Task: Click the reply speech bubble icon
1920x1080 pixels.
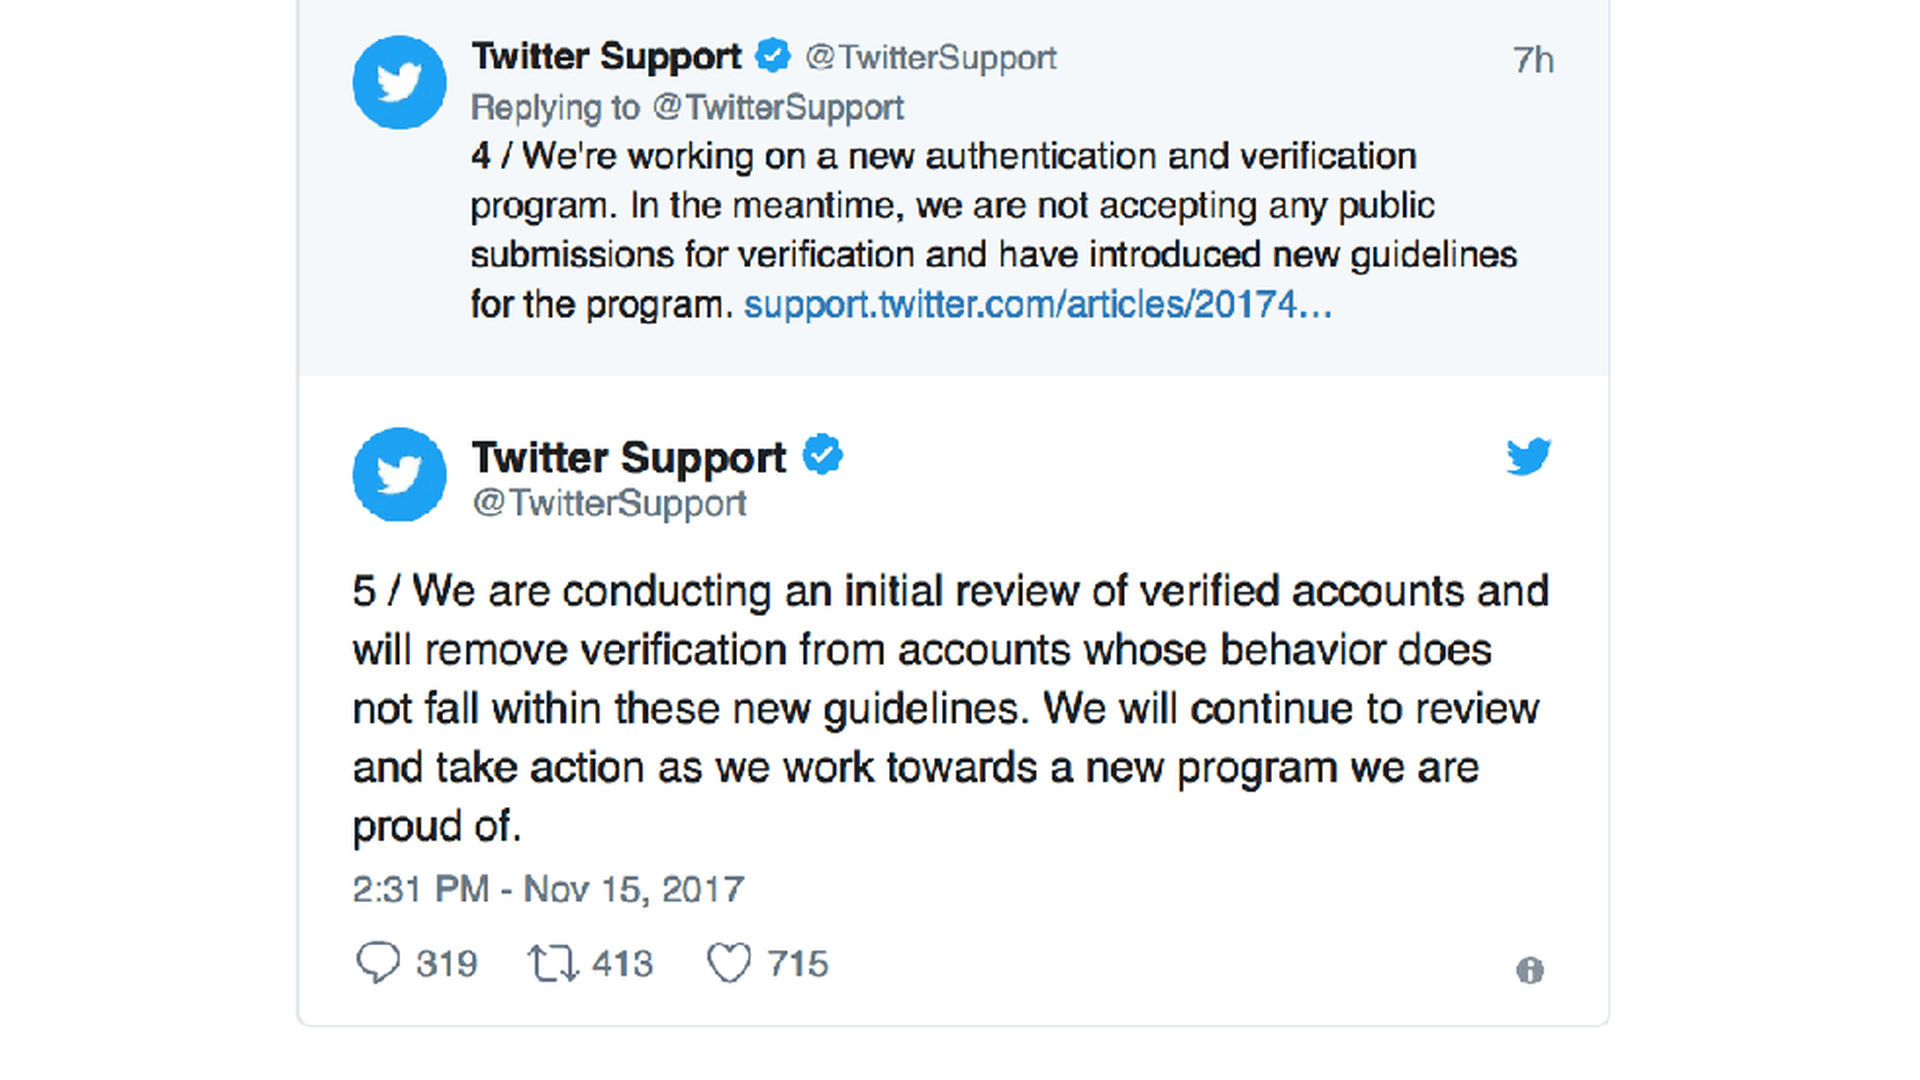Action: click(378, 963)
